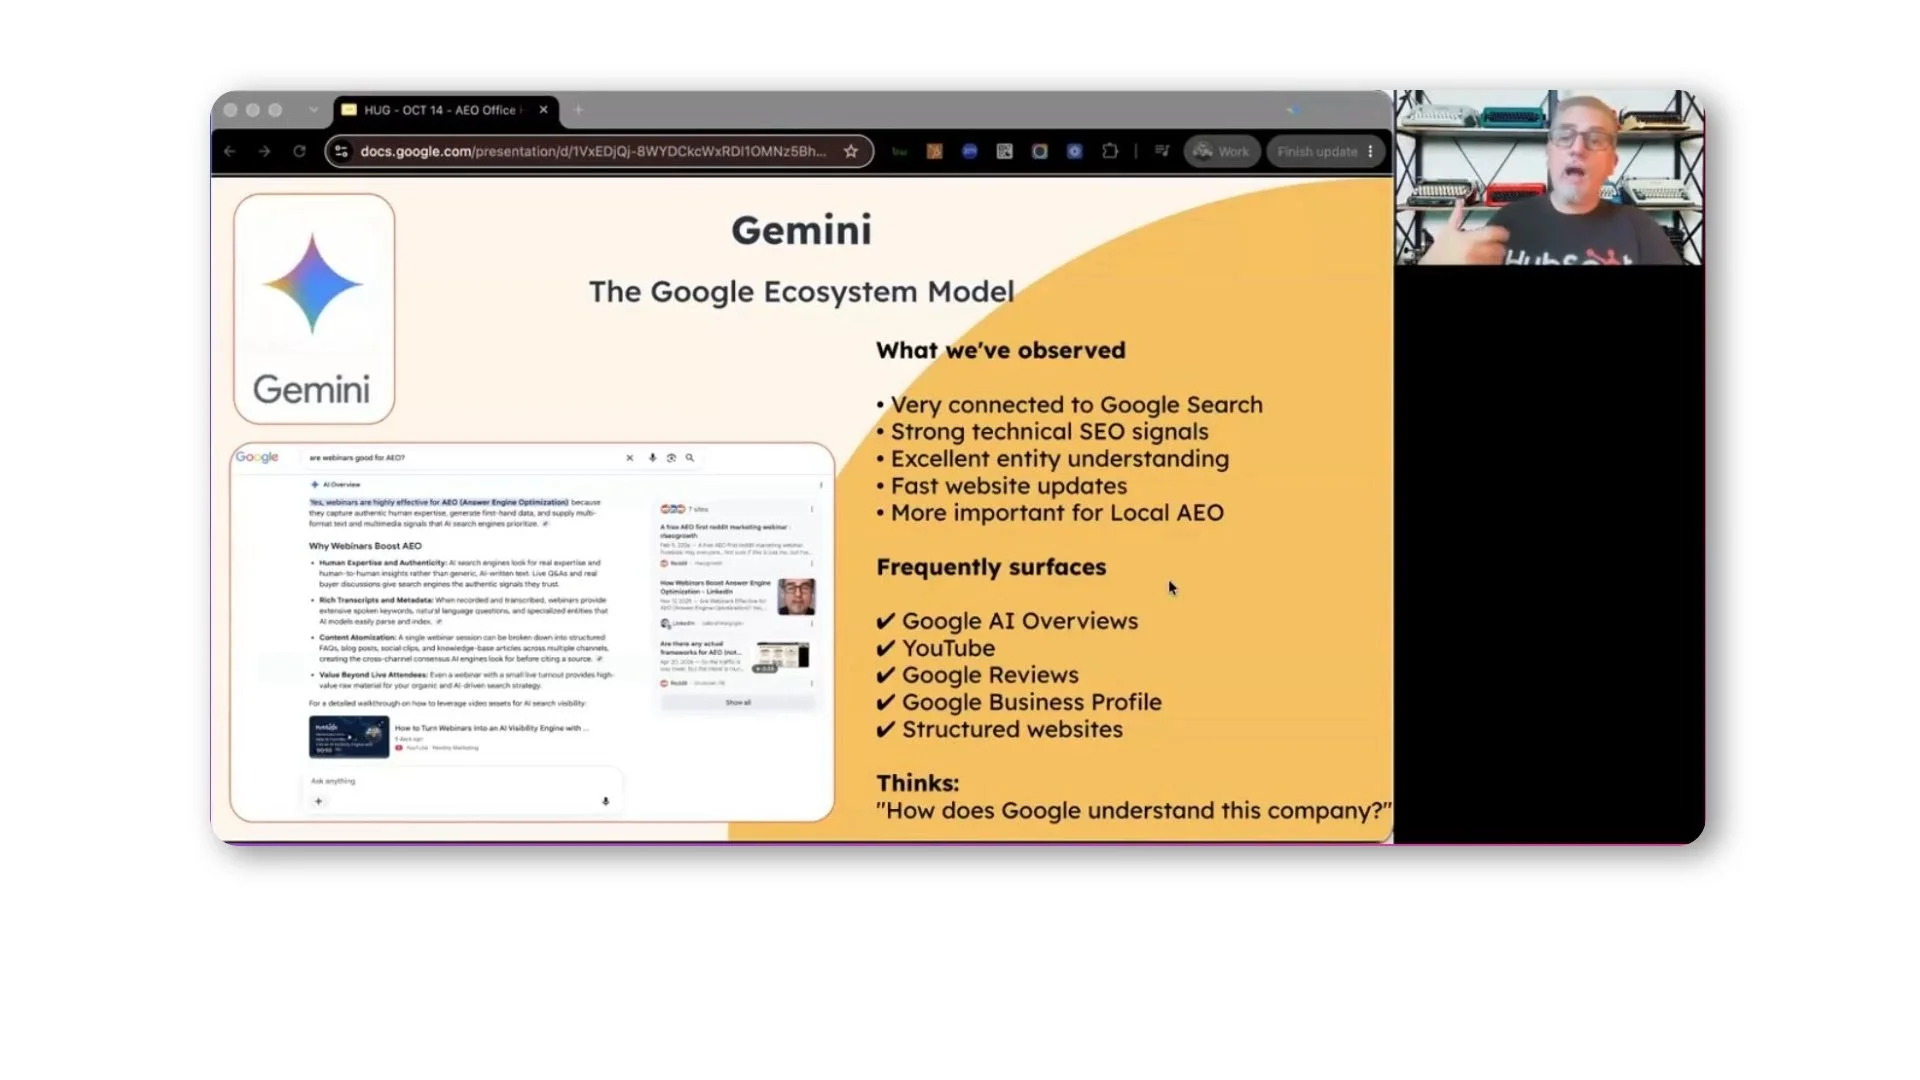Bookmark this page with the star icon
This screenshot has width=1920, height=1080.
tap(851, 151)
